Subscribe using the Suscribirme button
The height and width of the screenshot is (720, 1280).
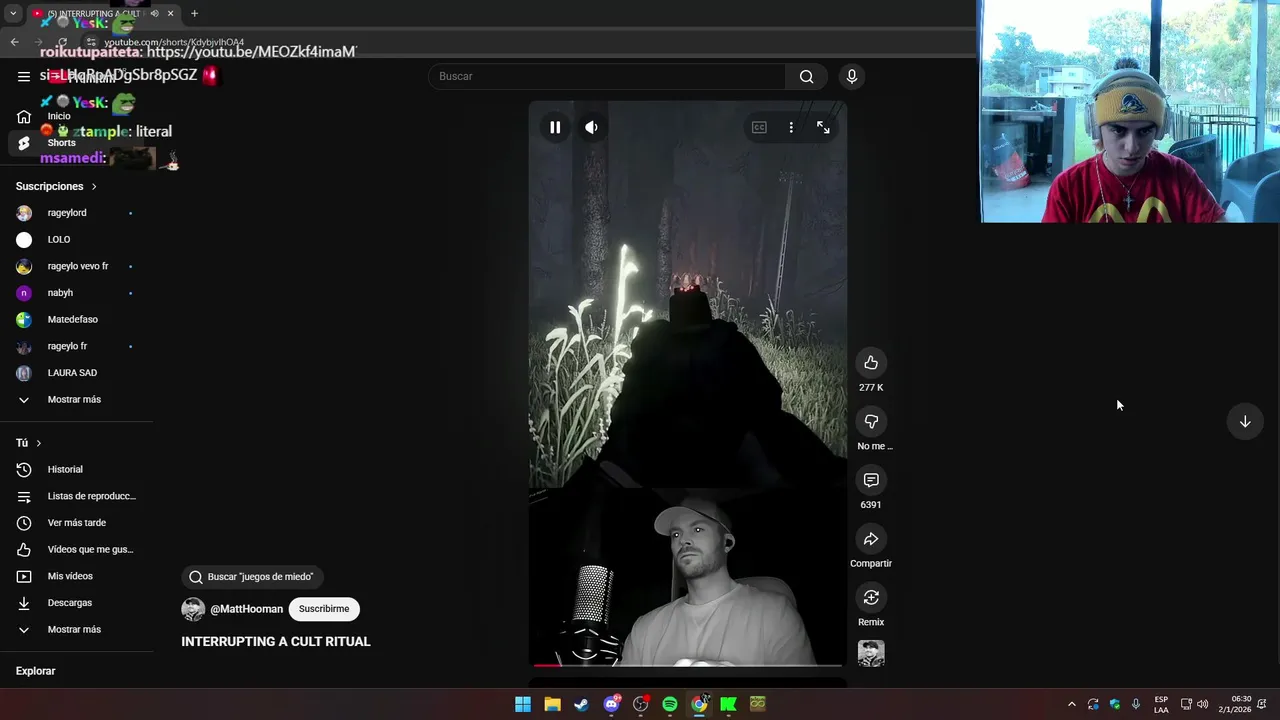click(324, 609)
